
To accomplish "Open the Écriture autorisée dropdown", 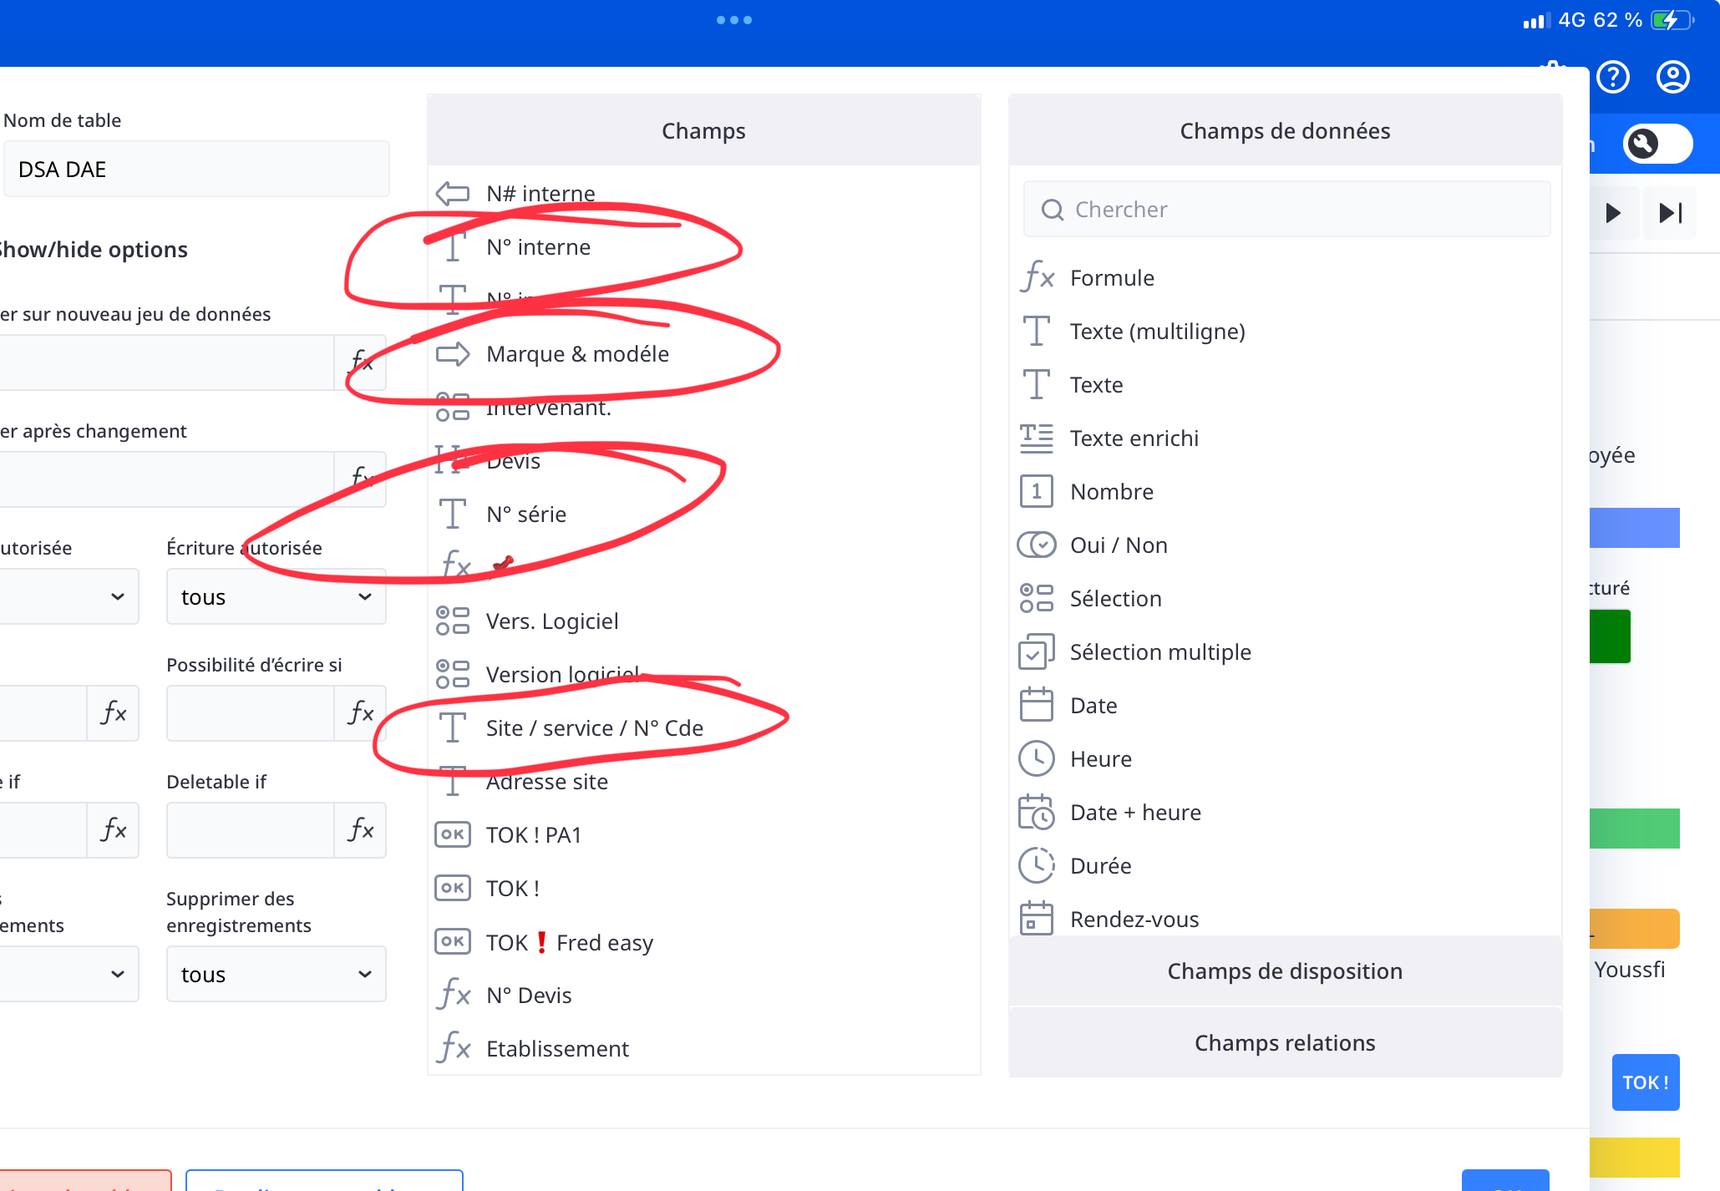I will (276, 597).
